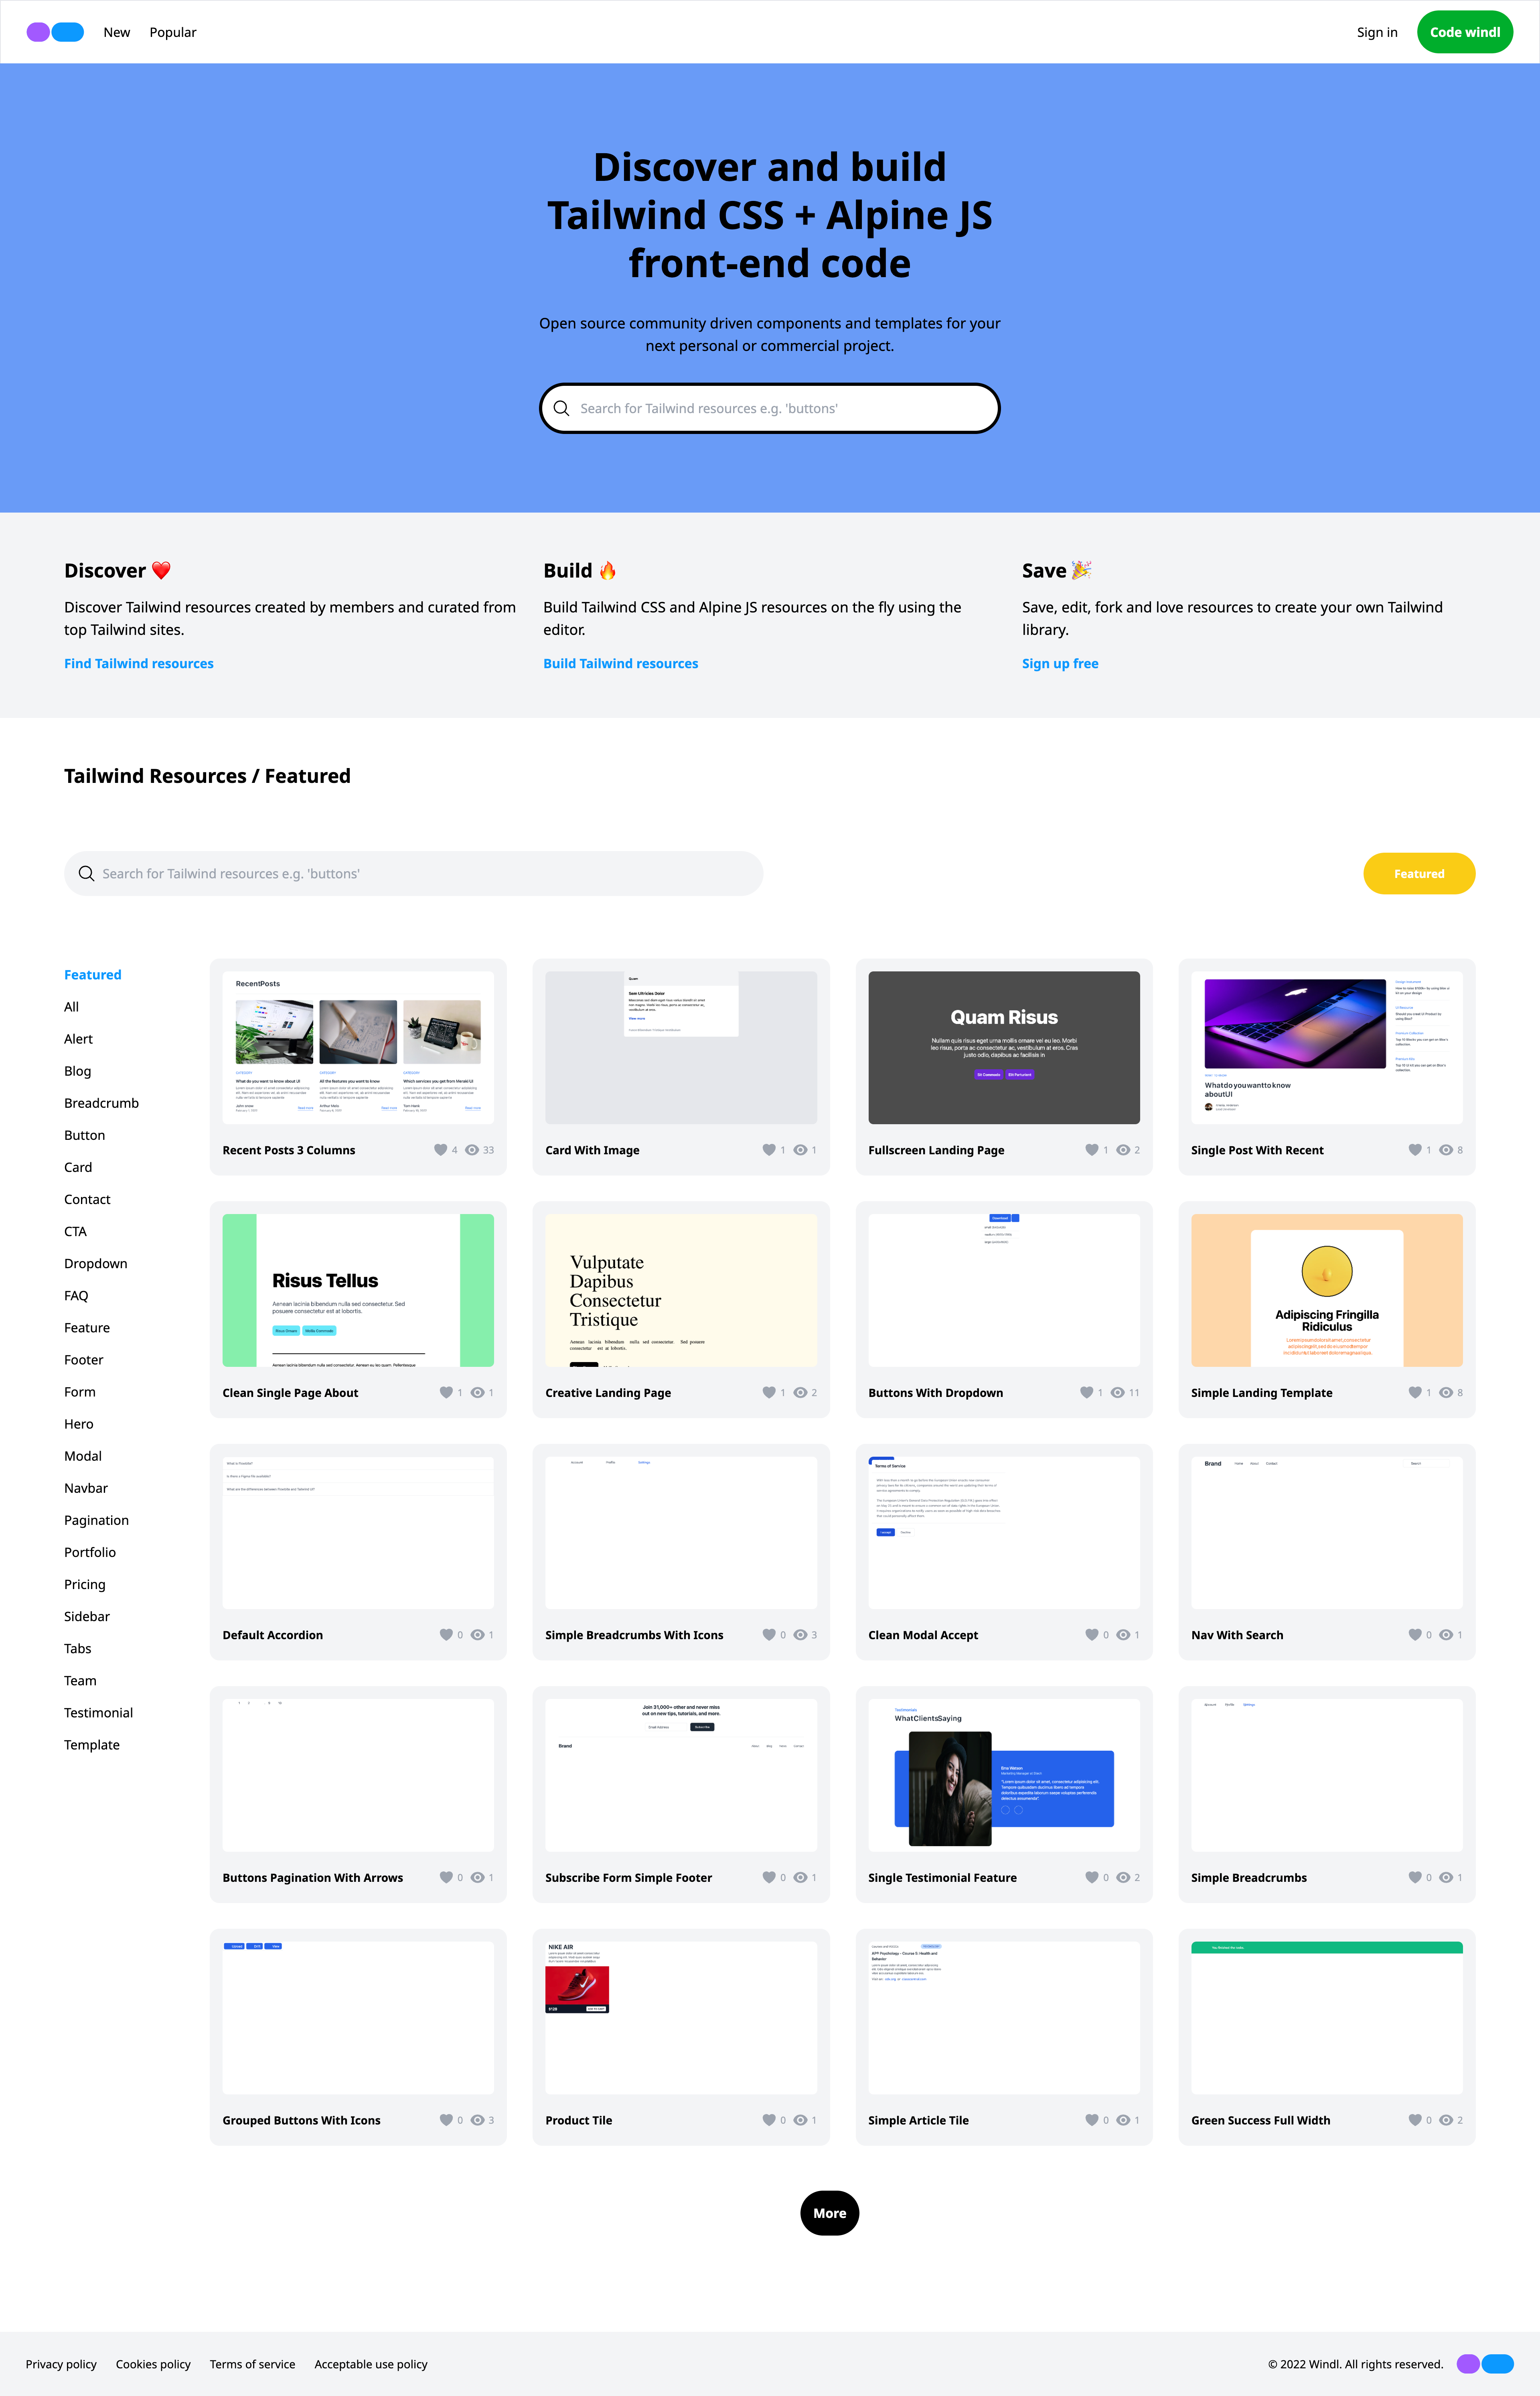The image size is (1540, 2396).
Task: Like the Simple Landing Template card
Action: tap(1415, 1392)
